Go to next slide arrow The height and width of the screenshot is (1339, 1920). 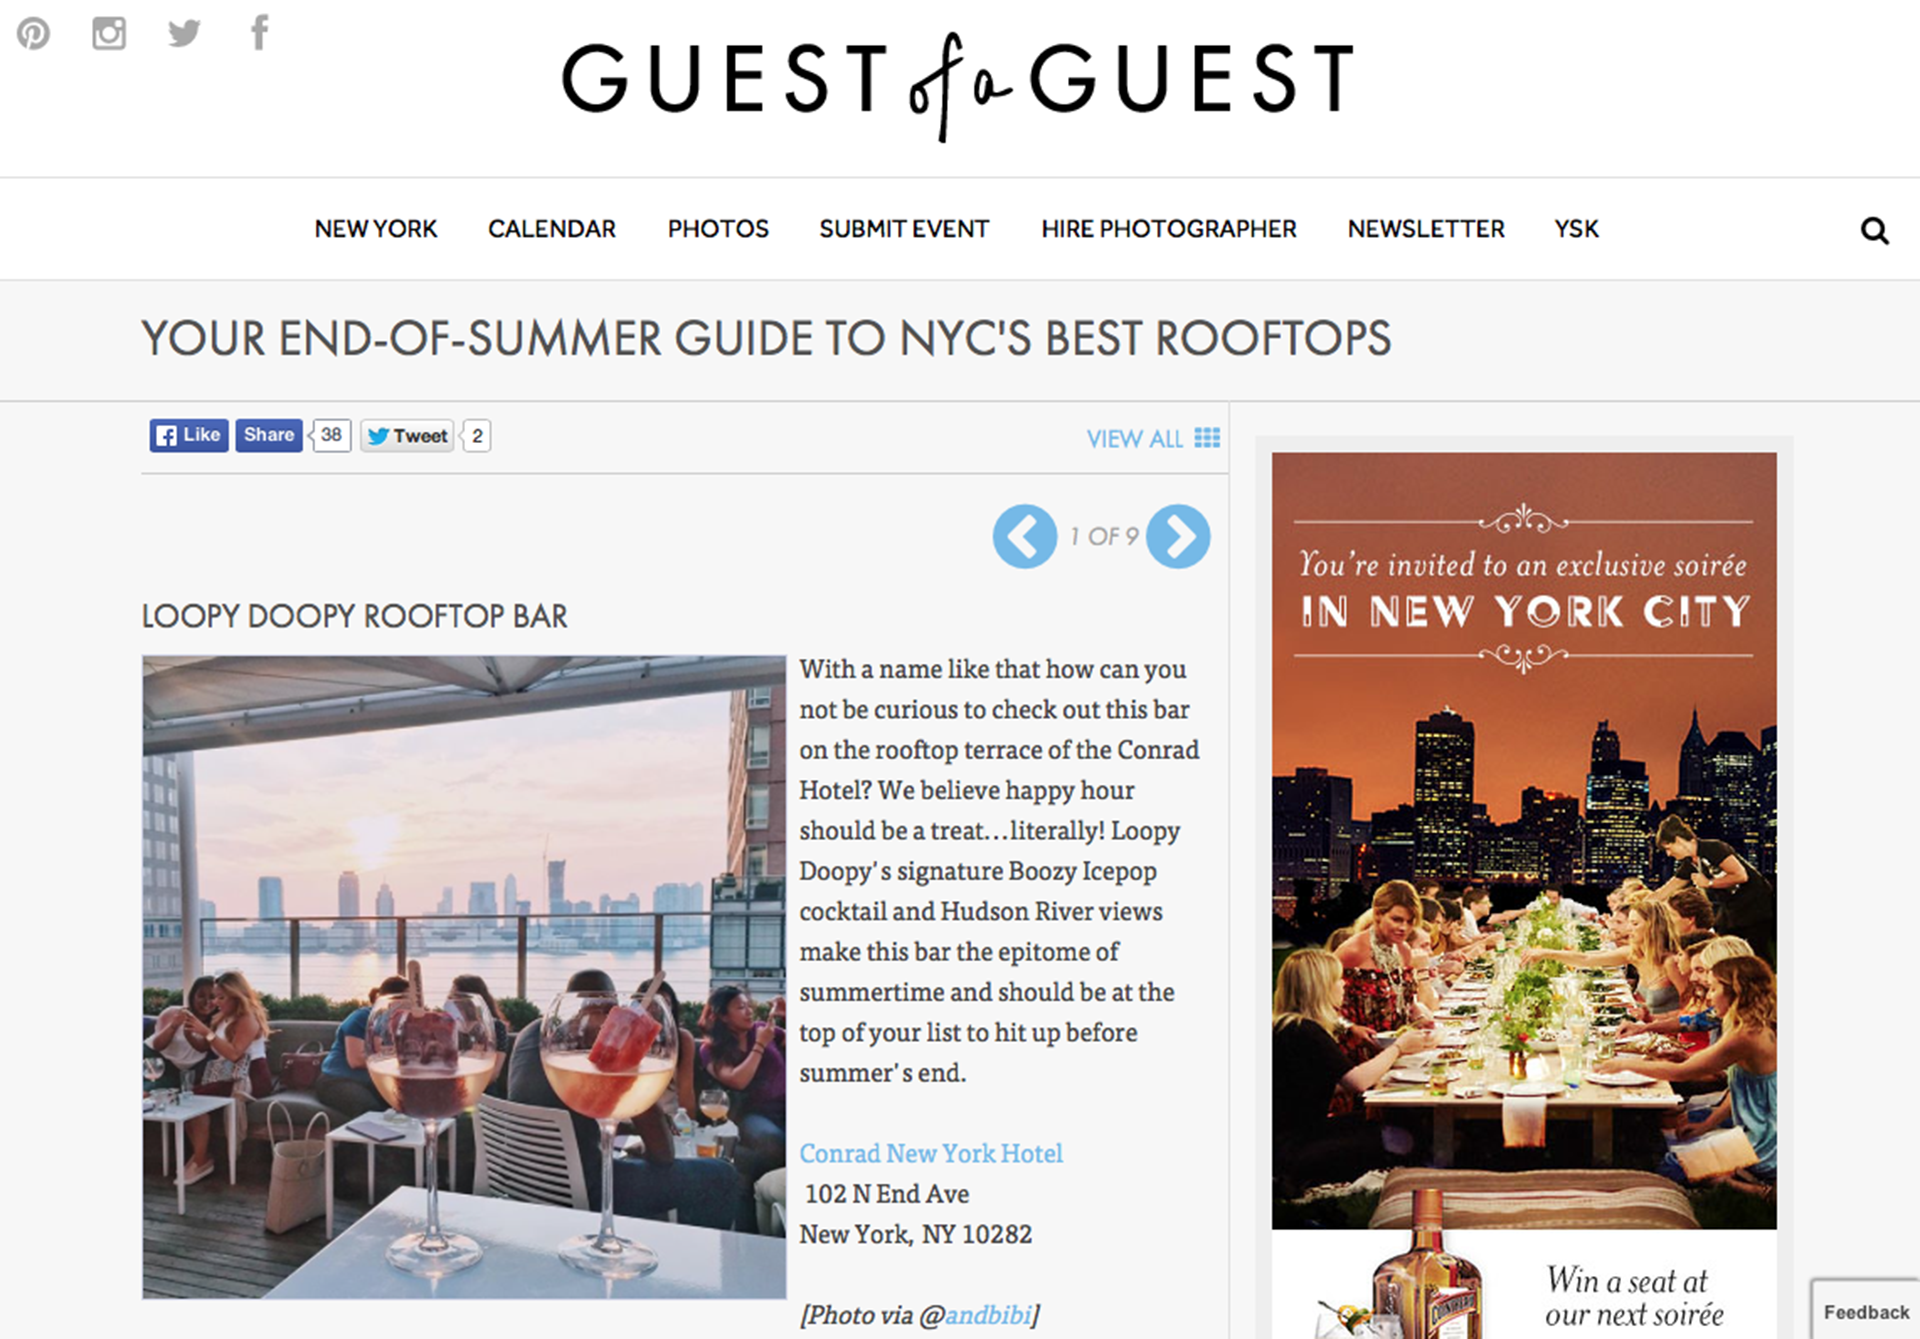[x=1178, y=537]
